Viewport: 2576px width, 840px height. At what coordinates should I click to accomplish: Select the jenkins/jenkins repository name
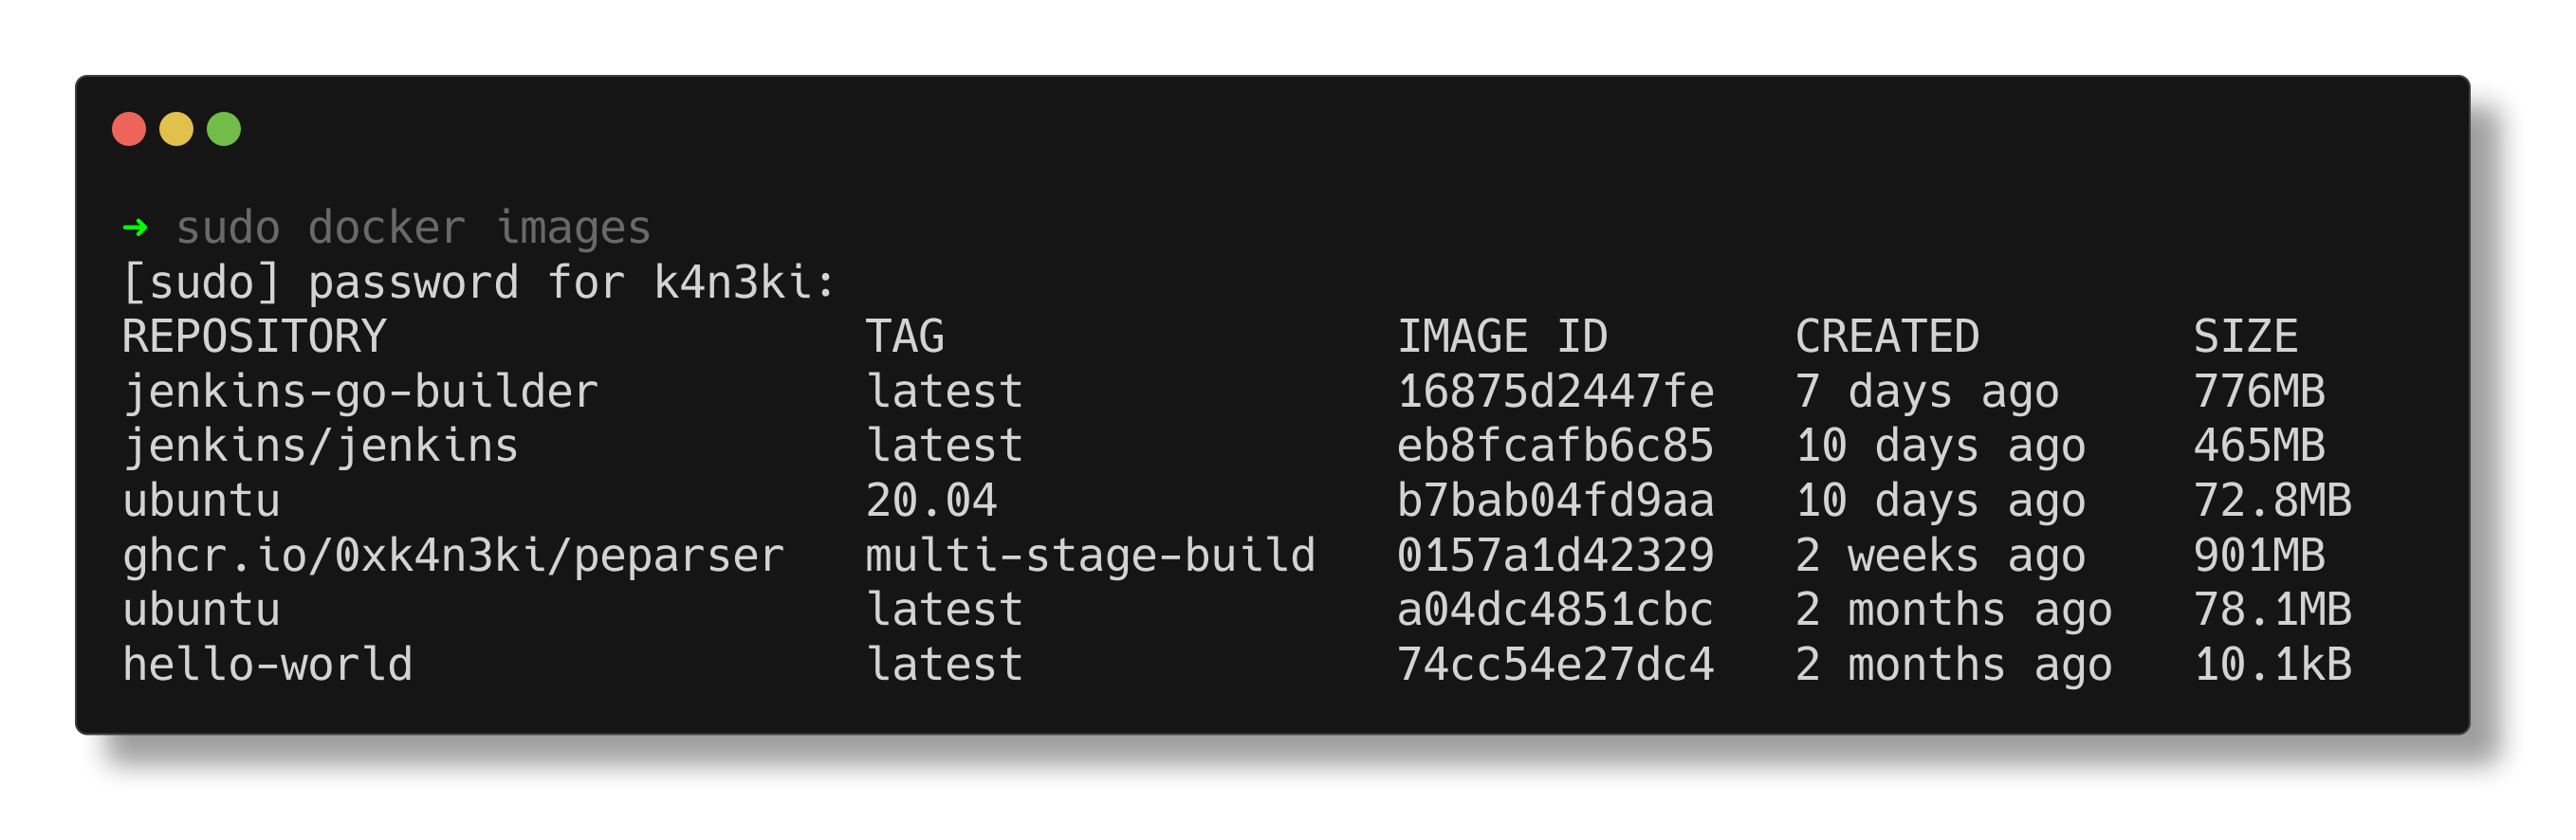pyautogui.click(x=320, y=447)
